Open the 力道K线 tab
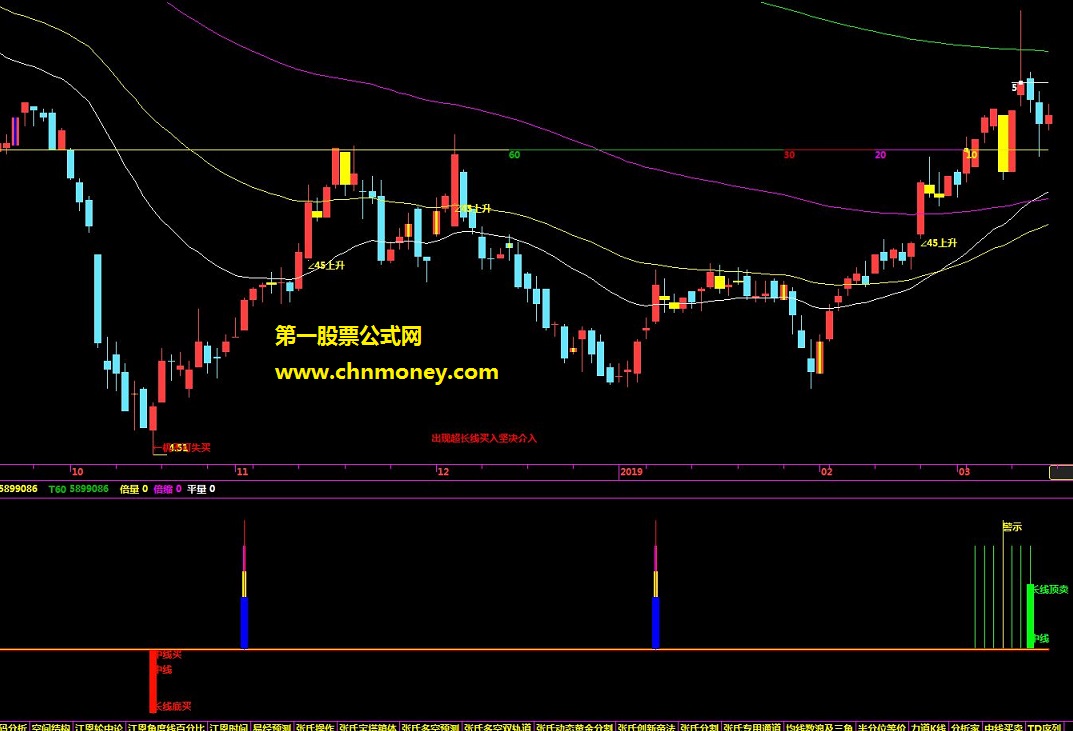Screen dimensions: 1073x731 929,727
